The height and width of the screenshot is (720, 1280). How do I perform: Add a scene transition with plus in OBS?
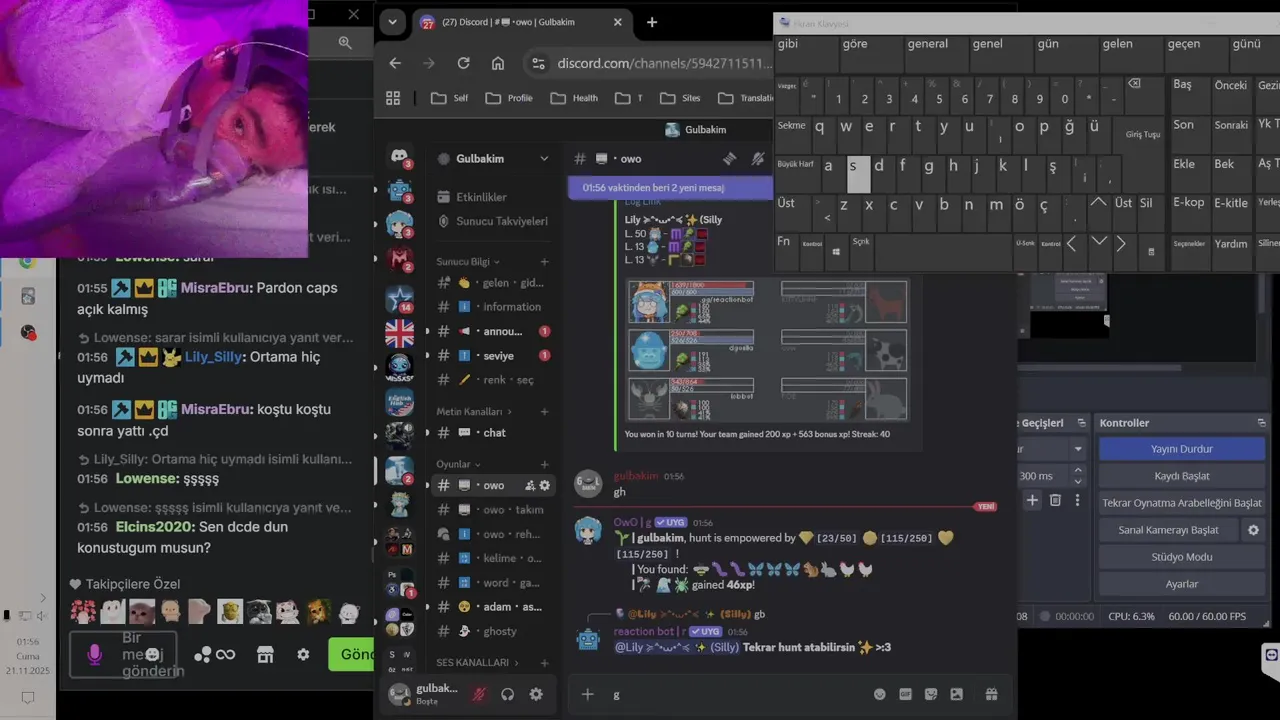click(1032, 500)
